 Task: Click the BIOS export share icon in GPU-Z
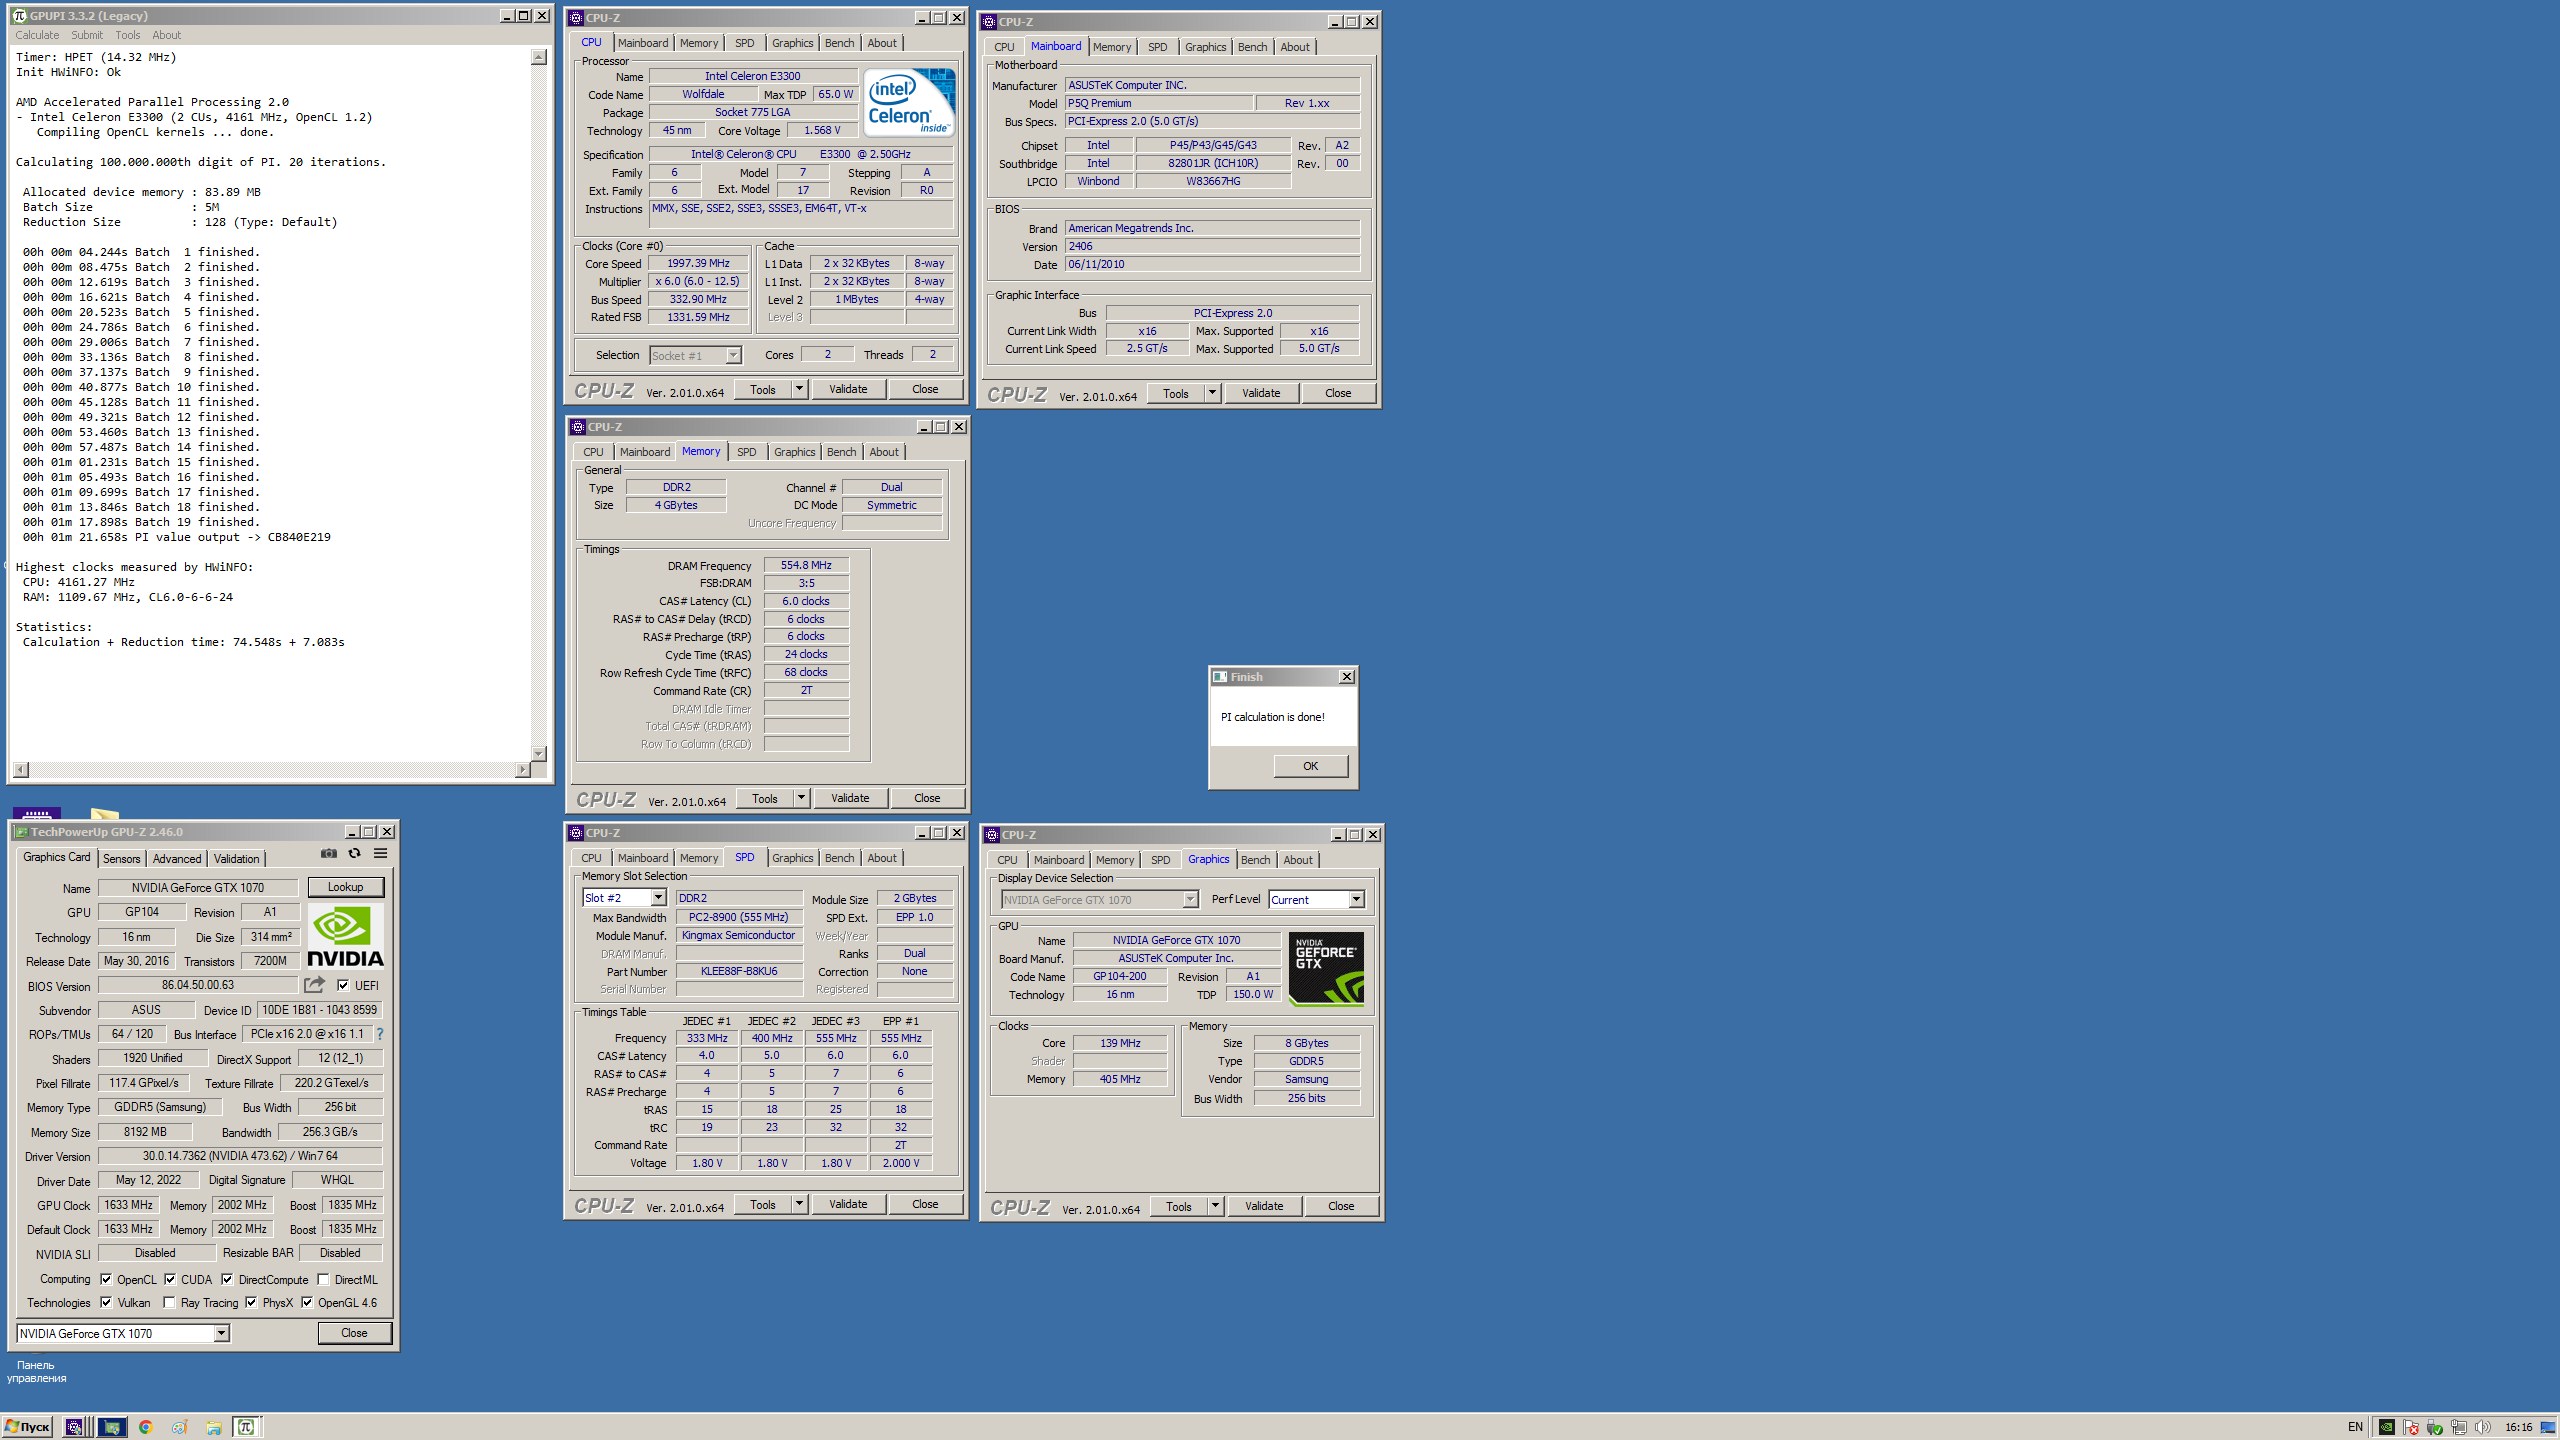pyautogui.click(x=314, y=985)
